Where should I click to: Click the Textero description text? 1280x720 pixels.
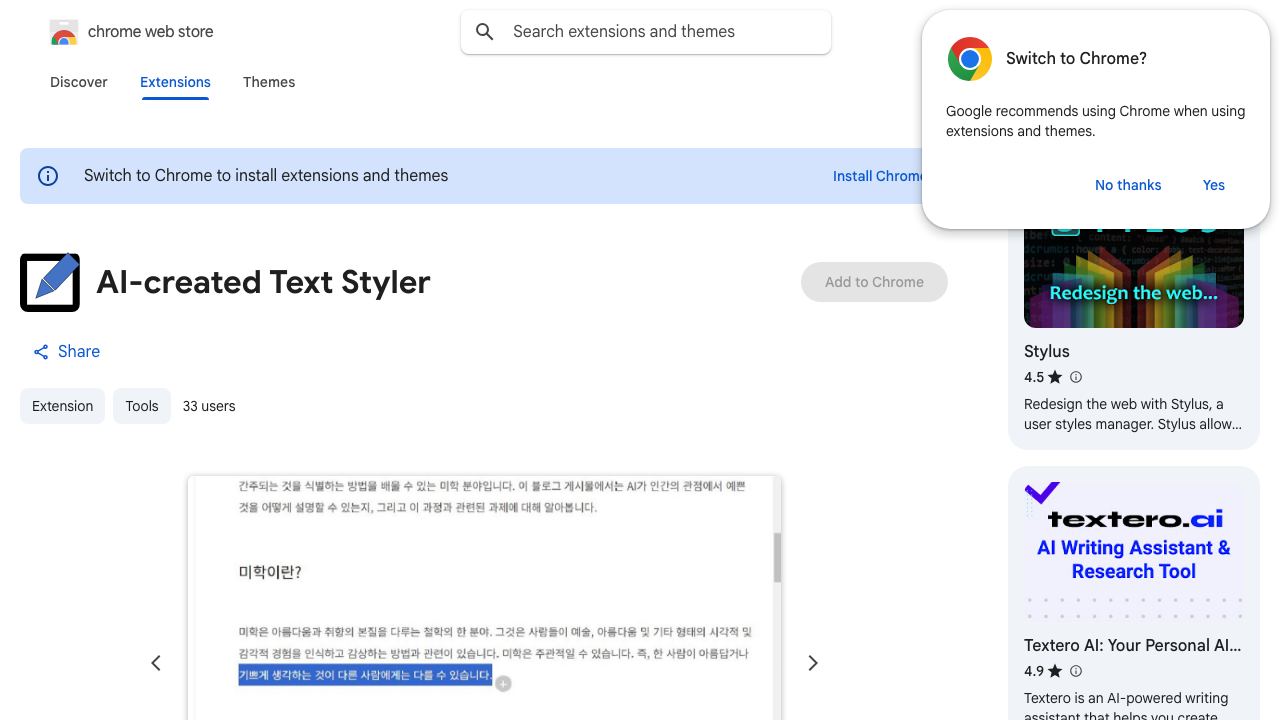coord(1126,705)
